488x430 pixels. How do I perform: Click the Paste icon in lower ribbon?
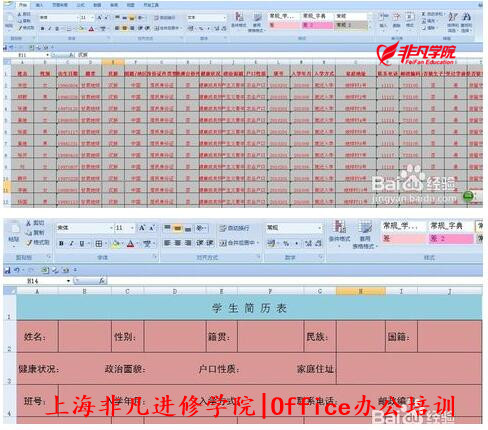coord(14,233)
